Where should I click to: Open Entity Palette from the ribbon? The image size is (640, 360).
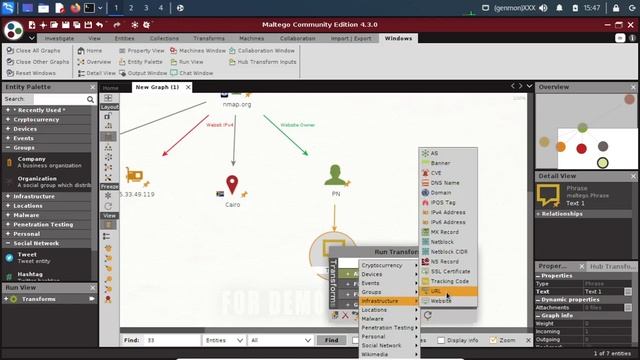point(141,62)
